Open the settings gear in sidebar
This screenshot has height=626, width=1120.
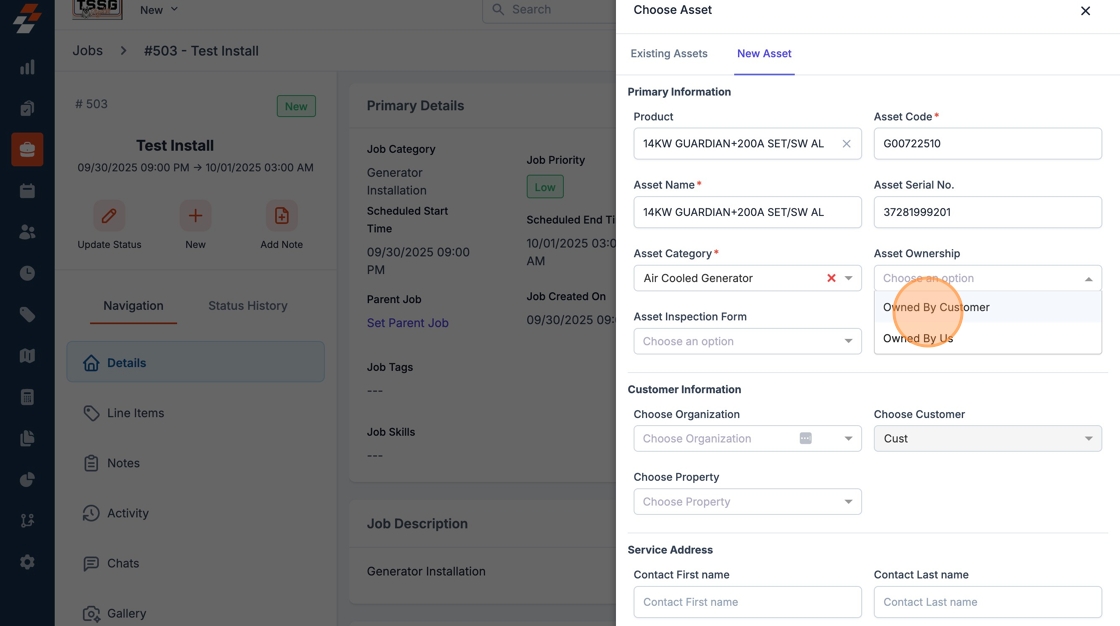click(x=27, y=562)
